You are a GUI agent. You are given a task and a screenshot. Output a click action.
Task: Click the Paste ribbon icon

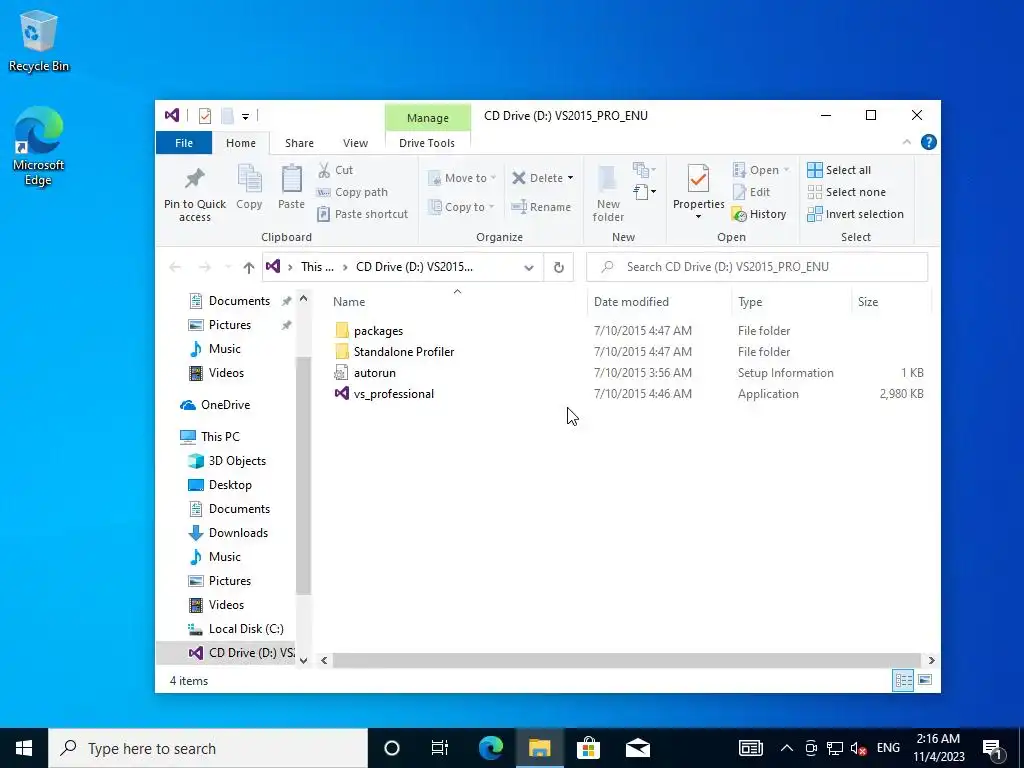[x=291, y=178]
